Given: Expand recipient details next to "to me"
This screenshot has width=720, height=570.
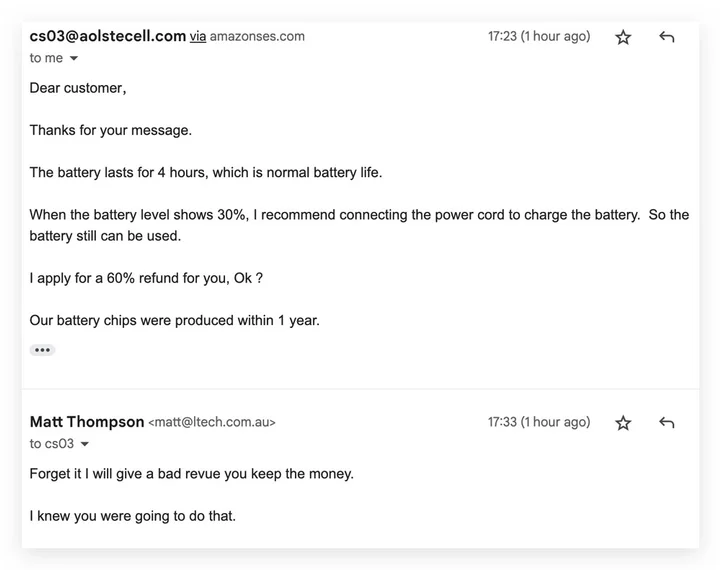Looking at the screenshot, I should 73,59.
